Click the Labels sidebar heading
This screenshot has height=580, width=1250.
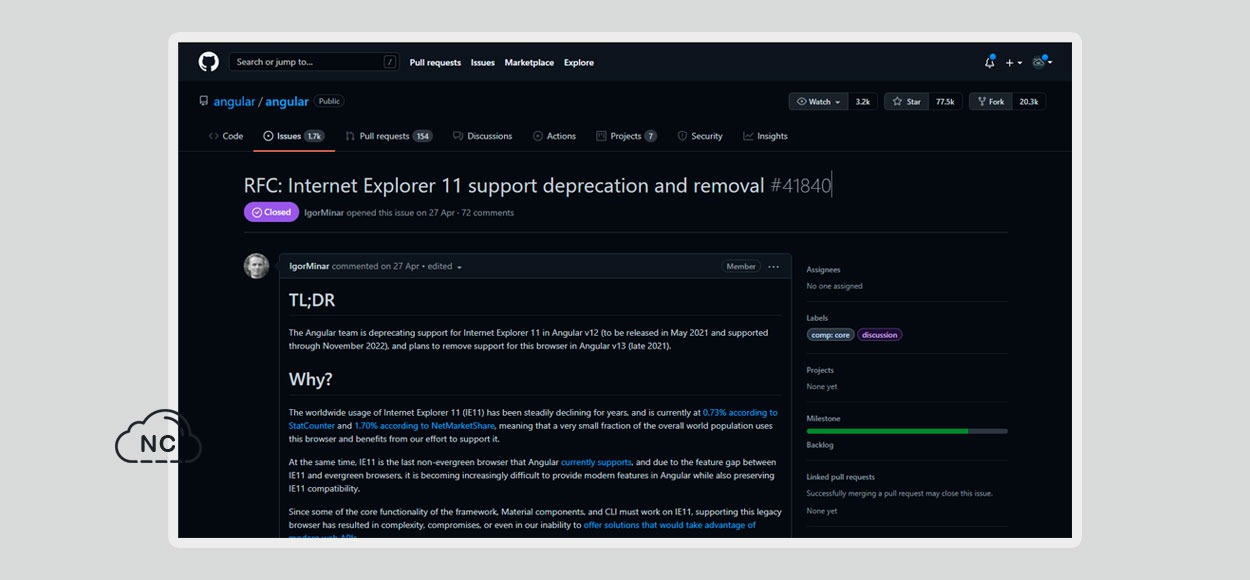point(818,318)
